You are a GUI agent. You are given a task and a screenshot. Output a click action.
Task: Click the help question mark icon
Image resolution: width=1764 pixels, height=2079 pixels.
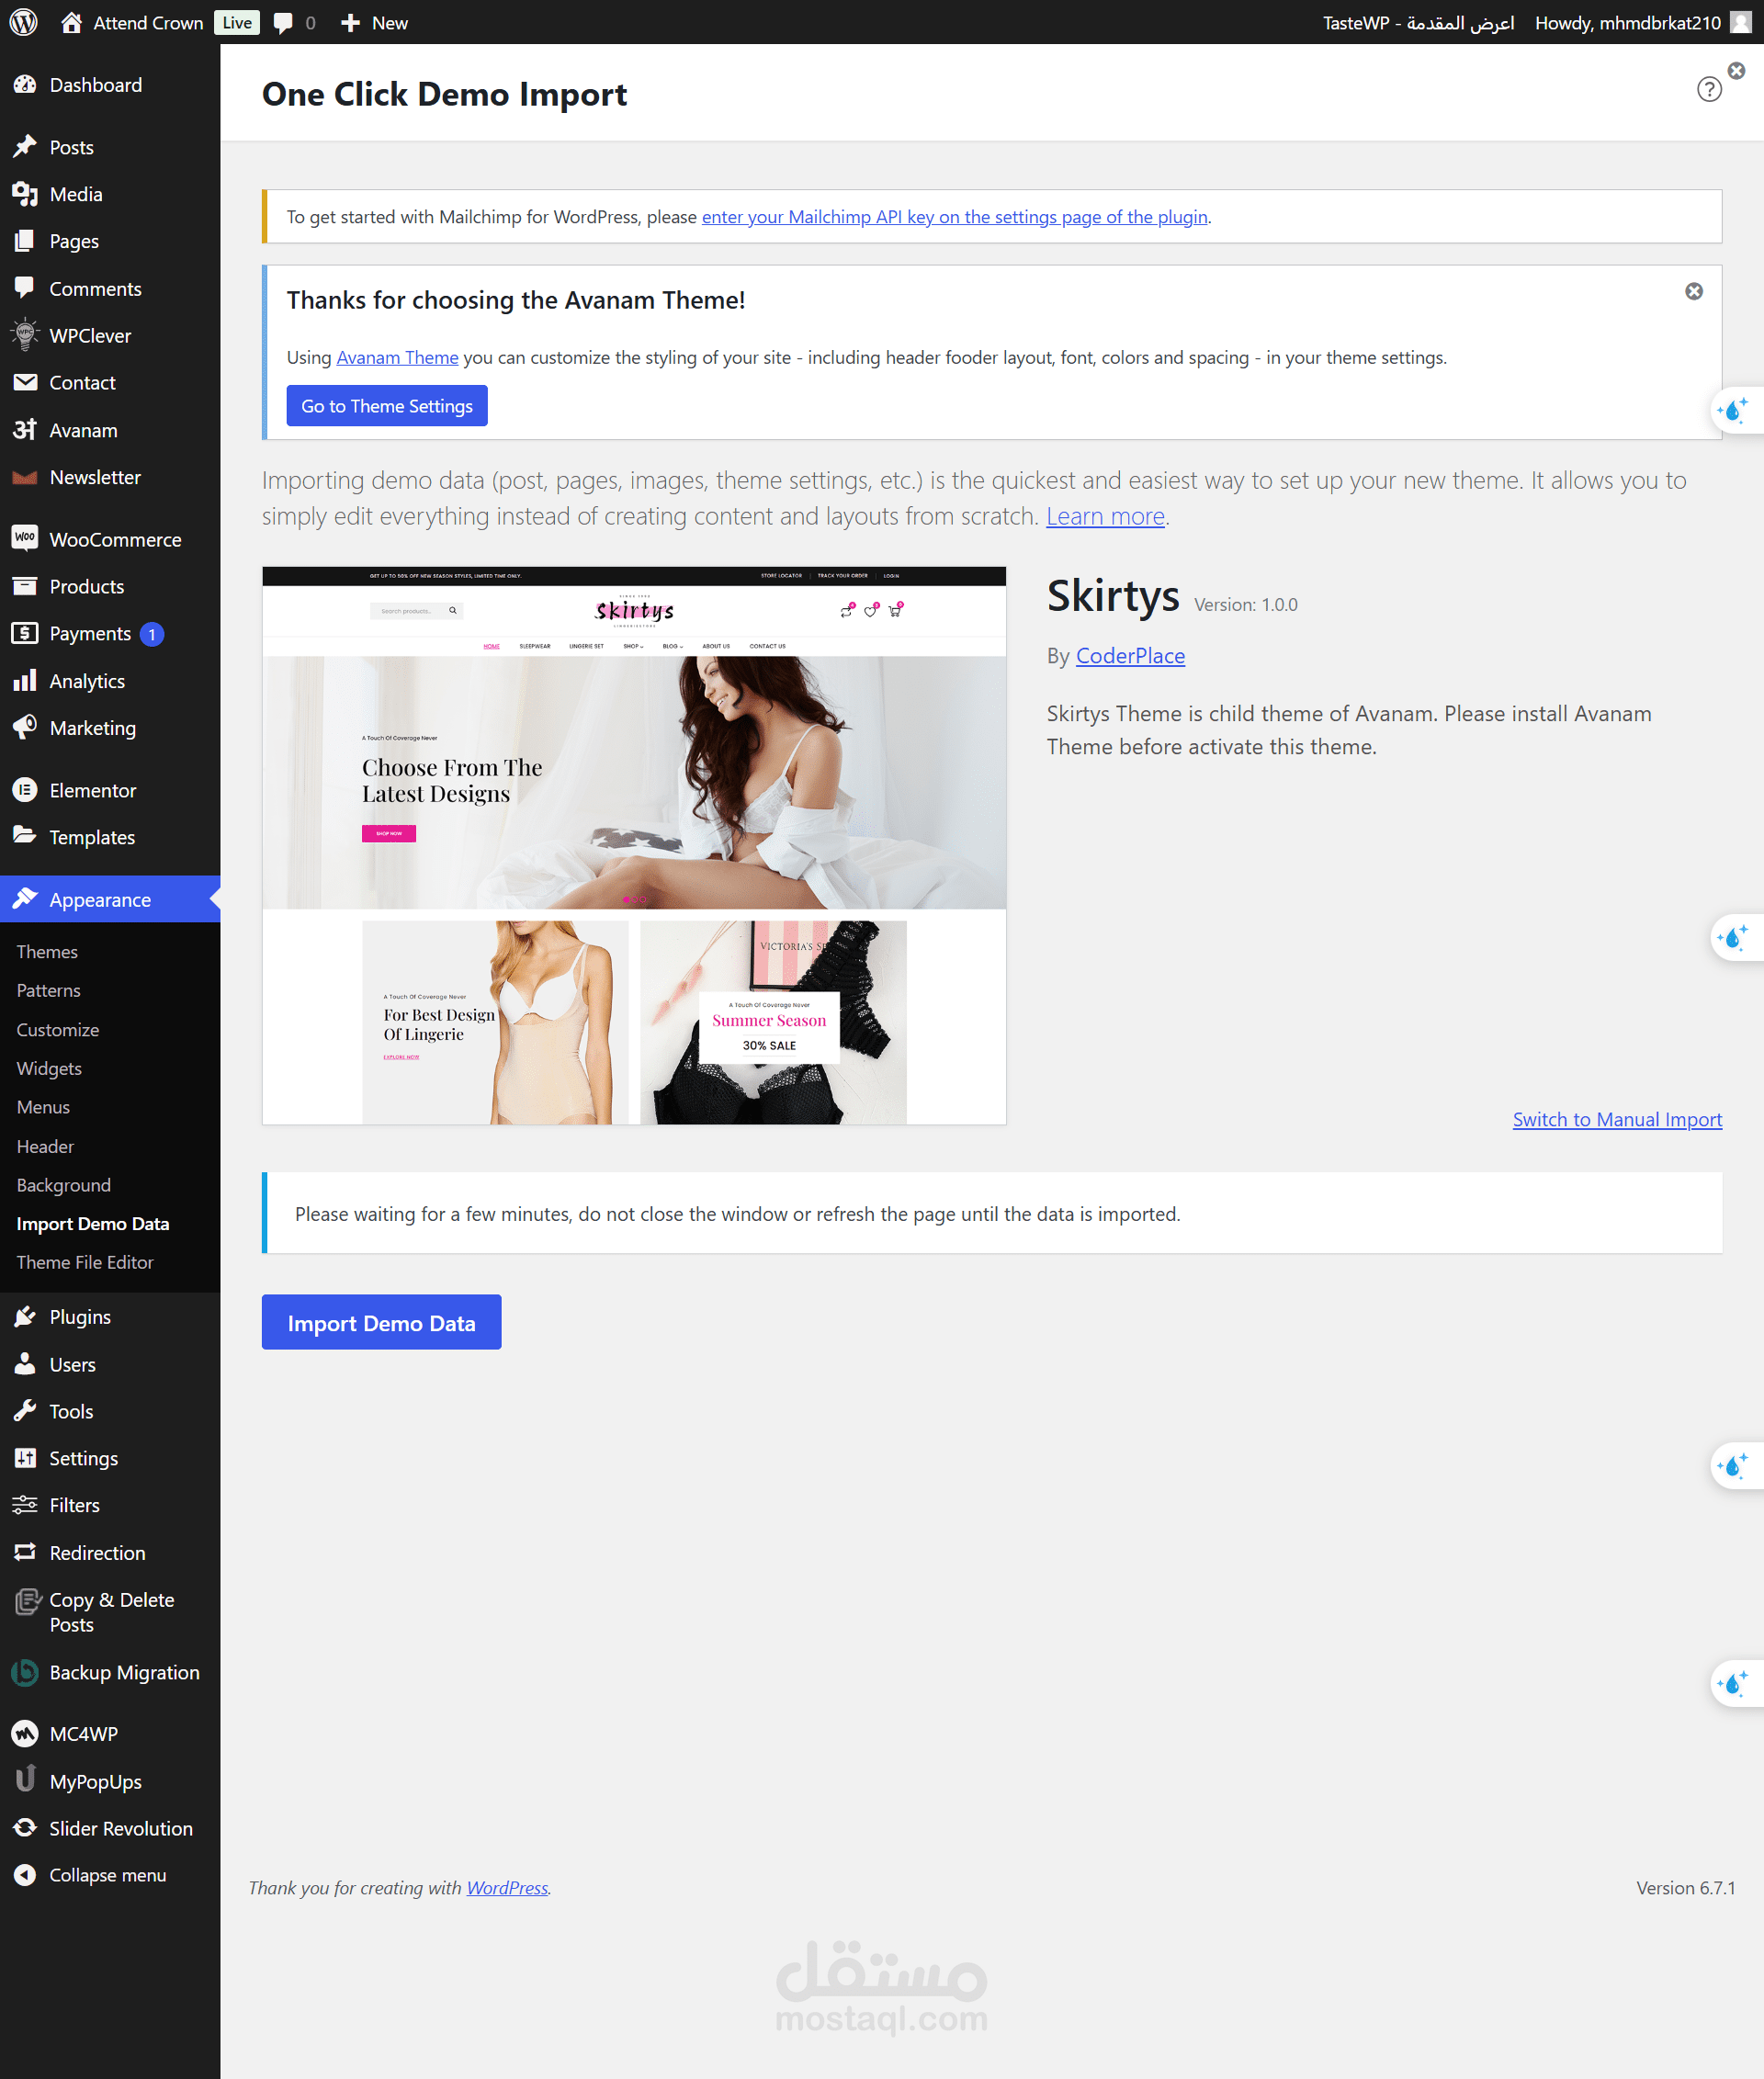coord(1709,90)
